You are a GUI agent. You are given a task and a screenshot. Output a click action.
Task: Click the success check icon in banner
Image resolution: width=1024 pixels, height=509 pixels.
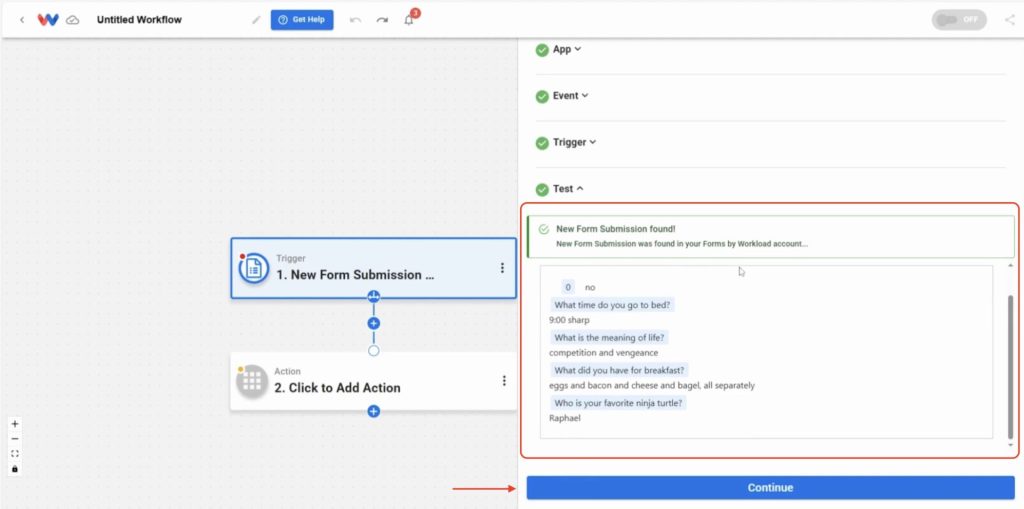(543, 229)
